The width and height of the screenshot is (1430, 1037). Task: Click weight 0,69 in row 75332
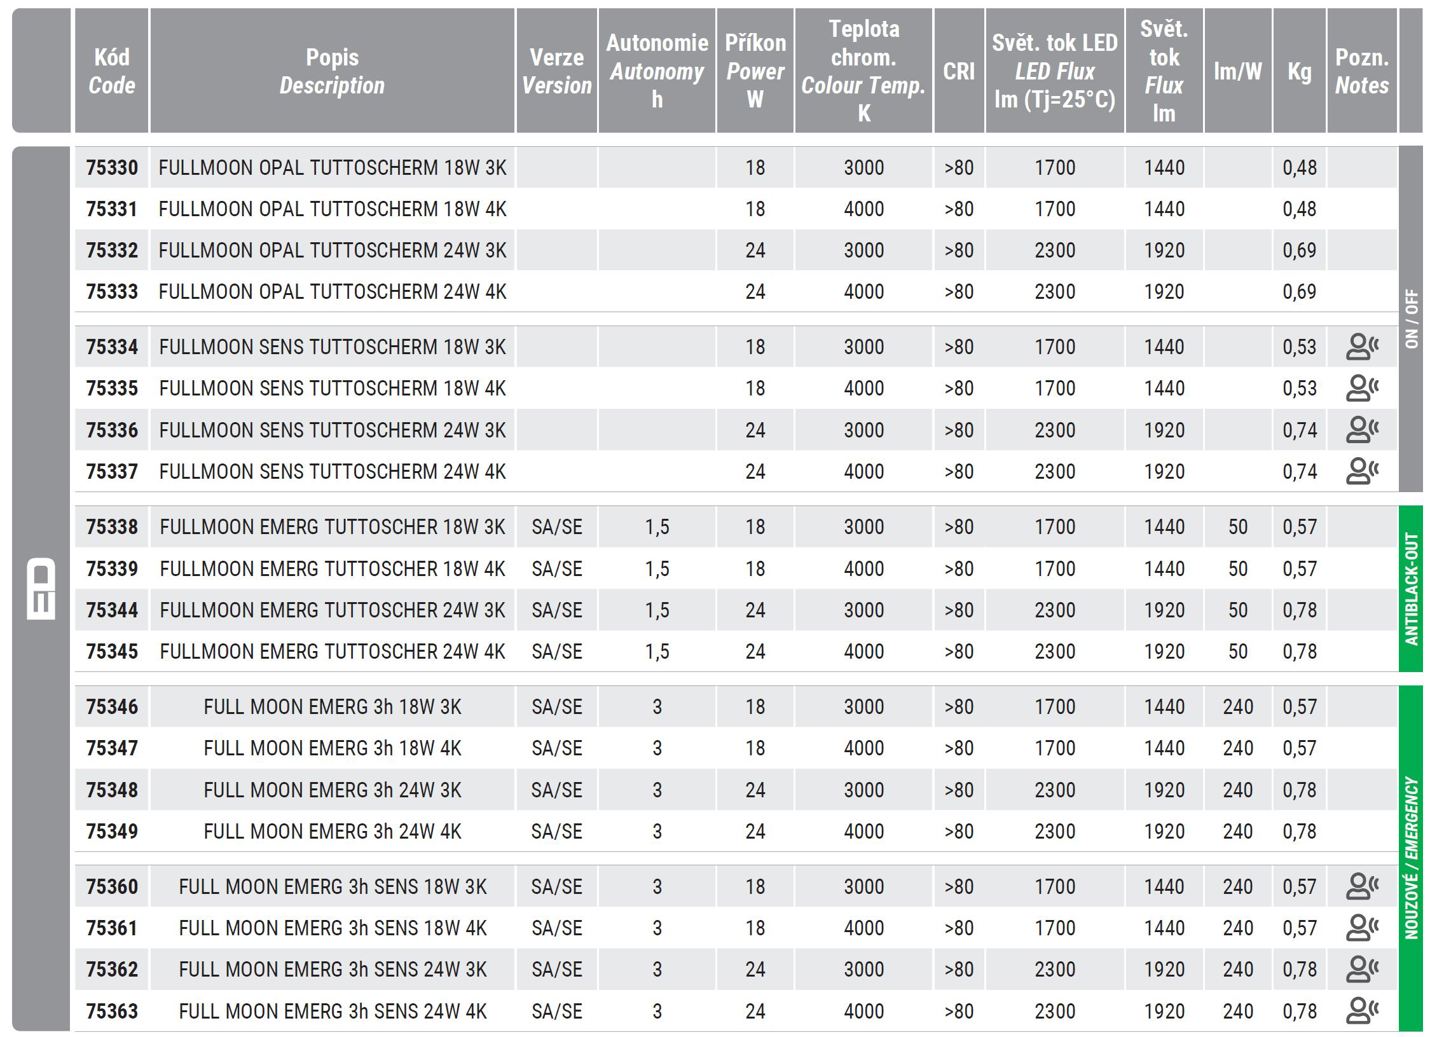[x=1300, y=250]
